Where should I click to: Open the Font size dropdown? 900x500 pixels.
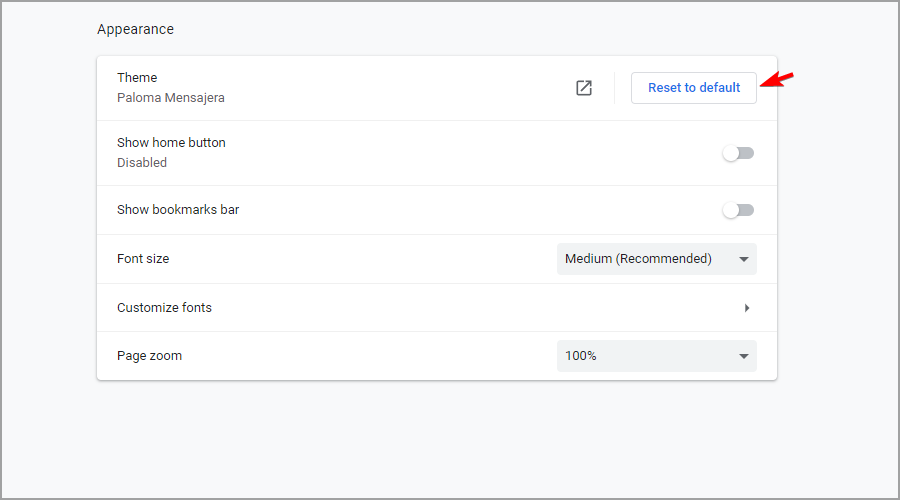657,259
